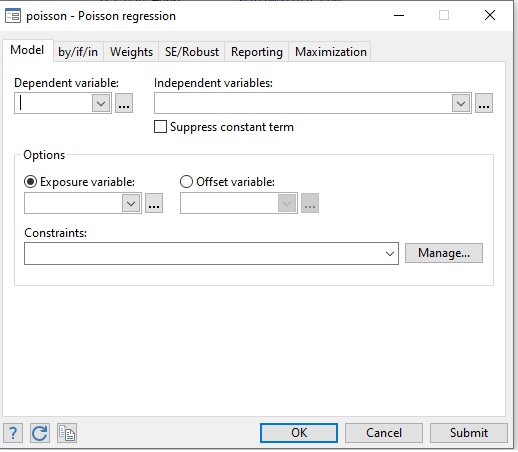The width and height of the screenshot is (518, 452).
Task: Click the Manage... constraints button
Action: pos(444,253)
